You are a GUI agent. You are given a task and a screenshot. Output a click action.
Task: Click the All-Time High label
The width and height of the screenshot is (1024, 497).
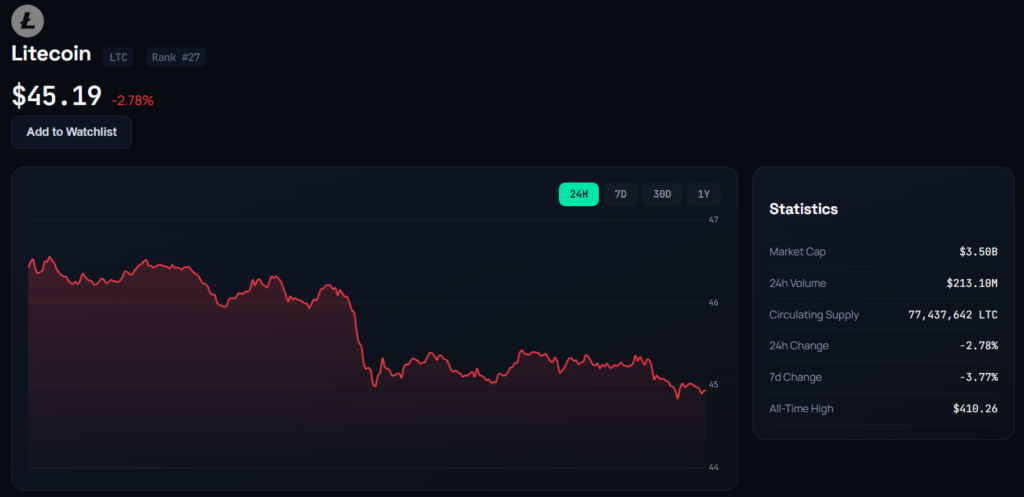[801, 408]
